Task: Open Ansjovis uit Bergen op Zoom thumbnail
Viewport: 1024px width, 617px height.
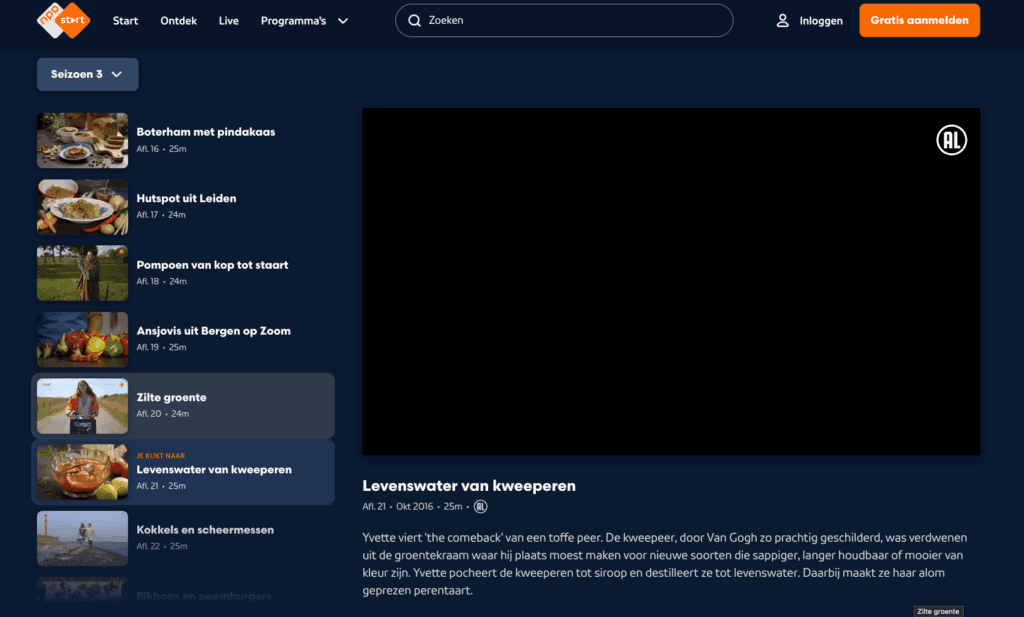Action: click(x=83, y=339)
